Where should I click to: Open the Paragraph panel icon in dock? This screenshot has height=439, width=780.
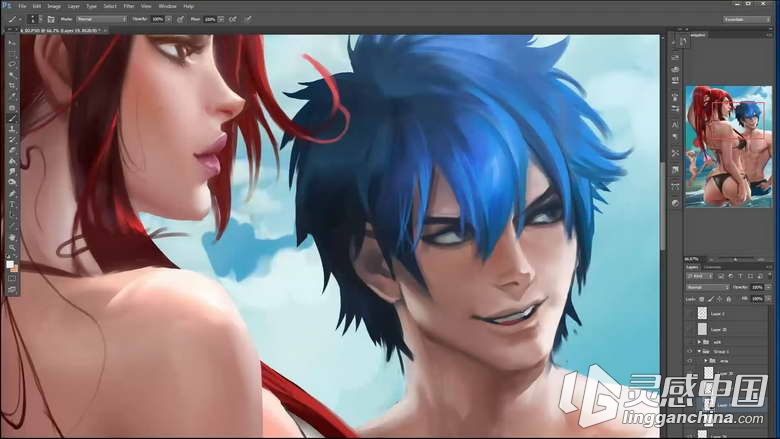click(675, 136)
